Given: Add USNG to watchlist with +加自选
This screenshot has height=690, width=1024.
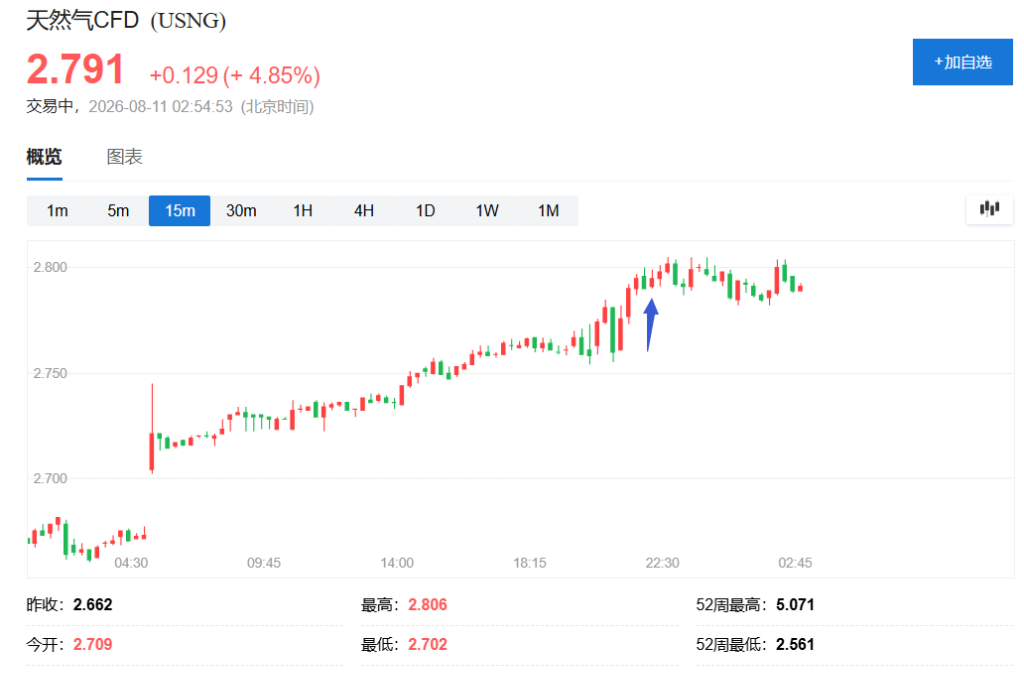Looking at the screenshot, I should click(x=963, y=62).
